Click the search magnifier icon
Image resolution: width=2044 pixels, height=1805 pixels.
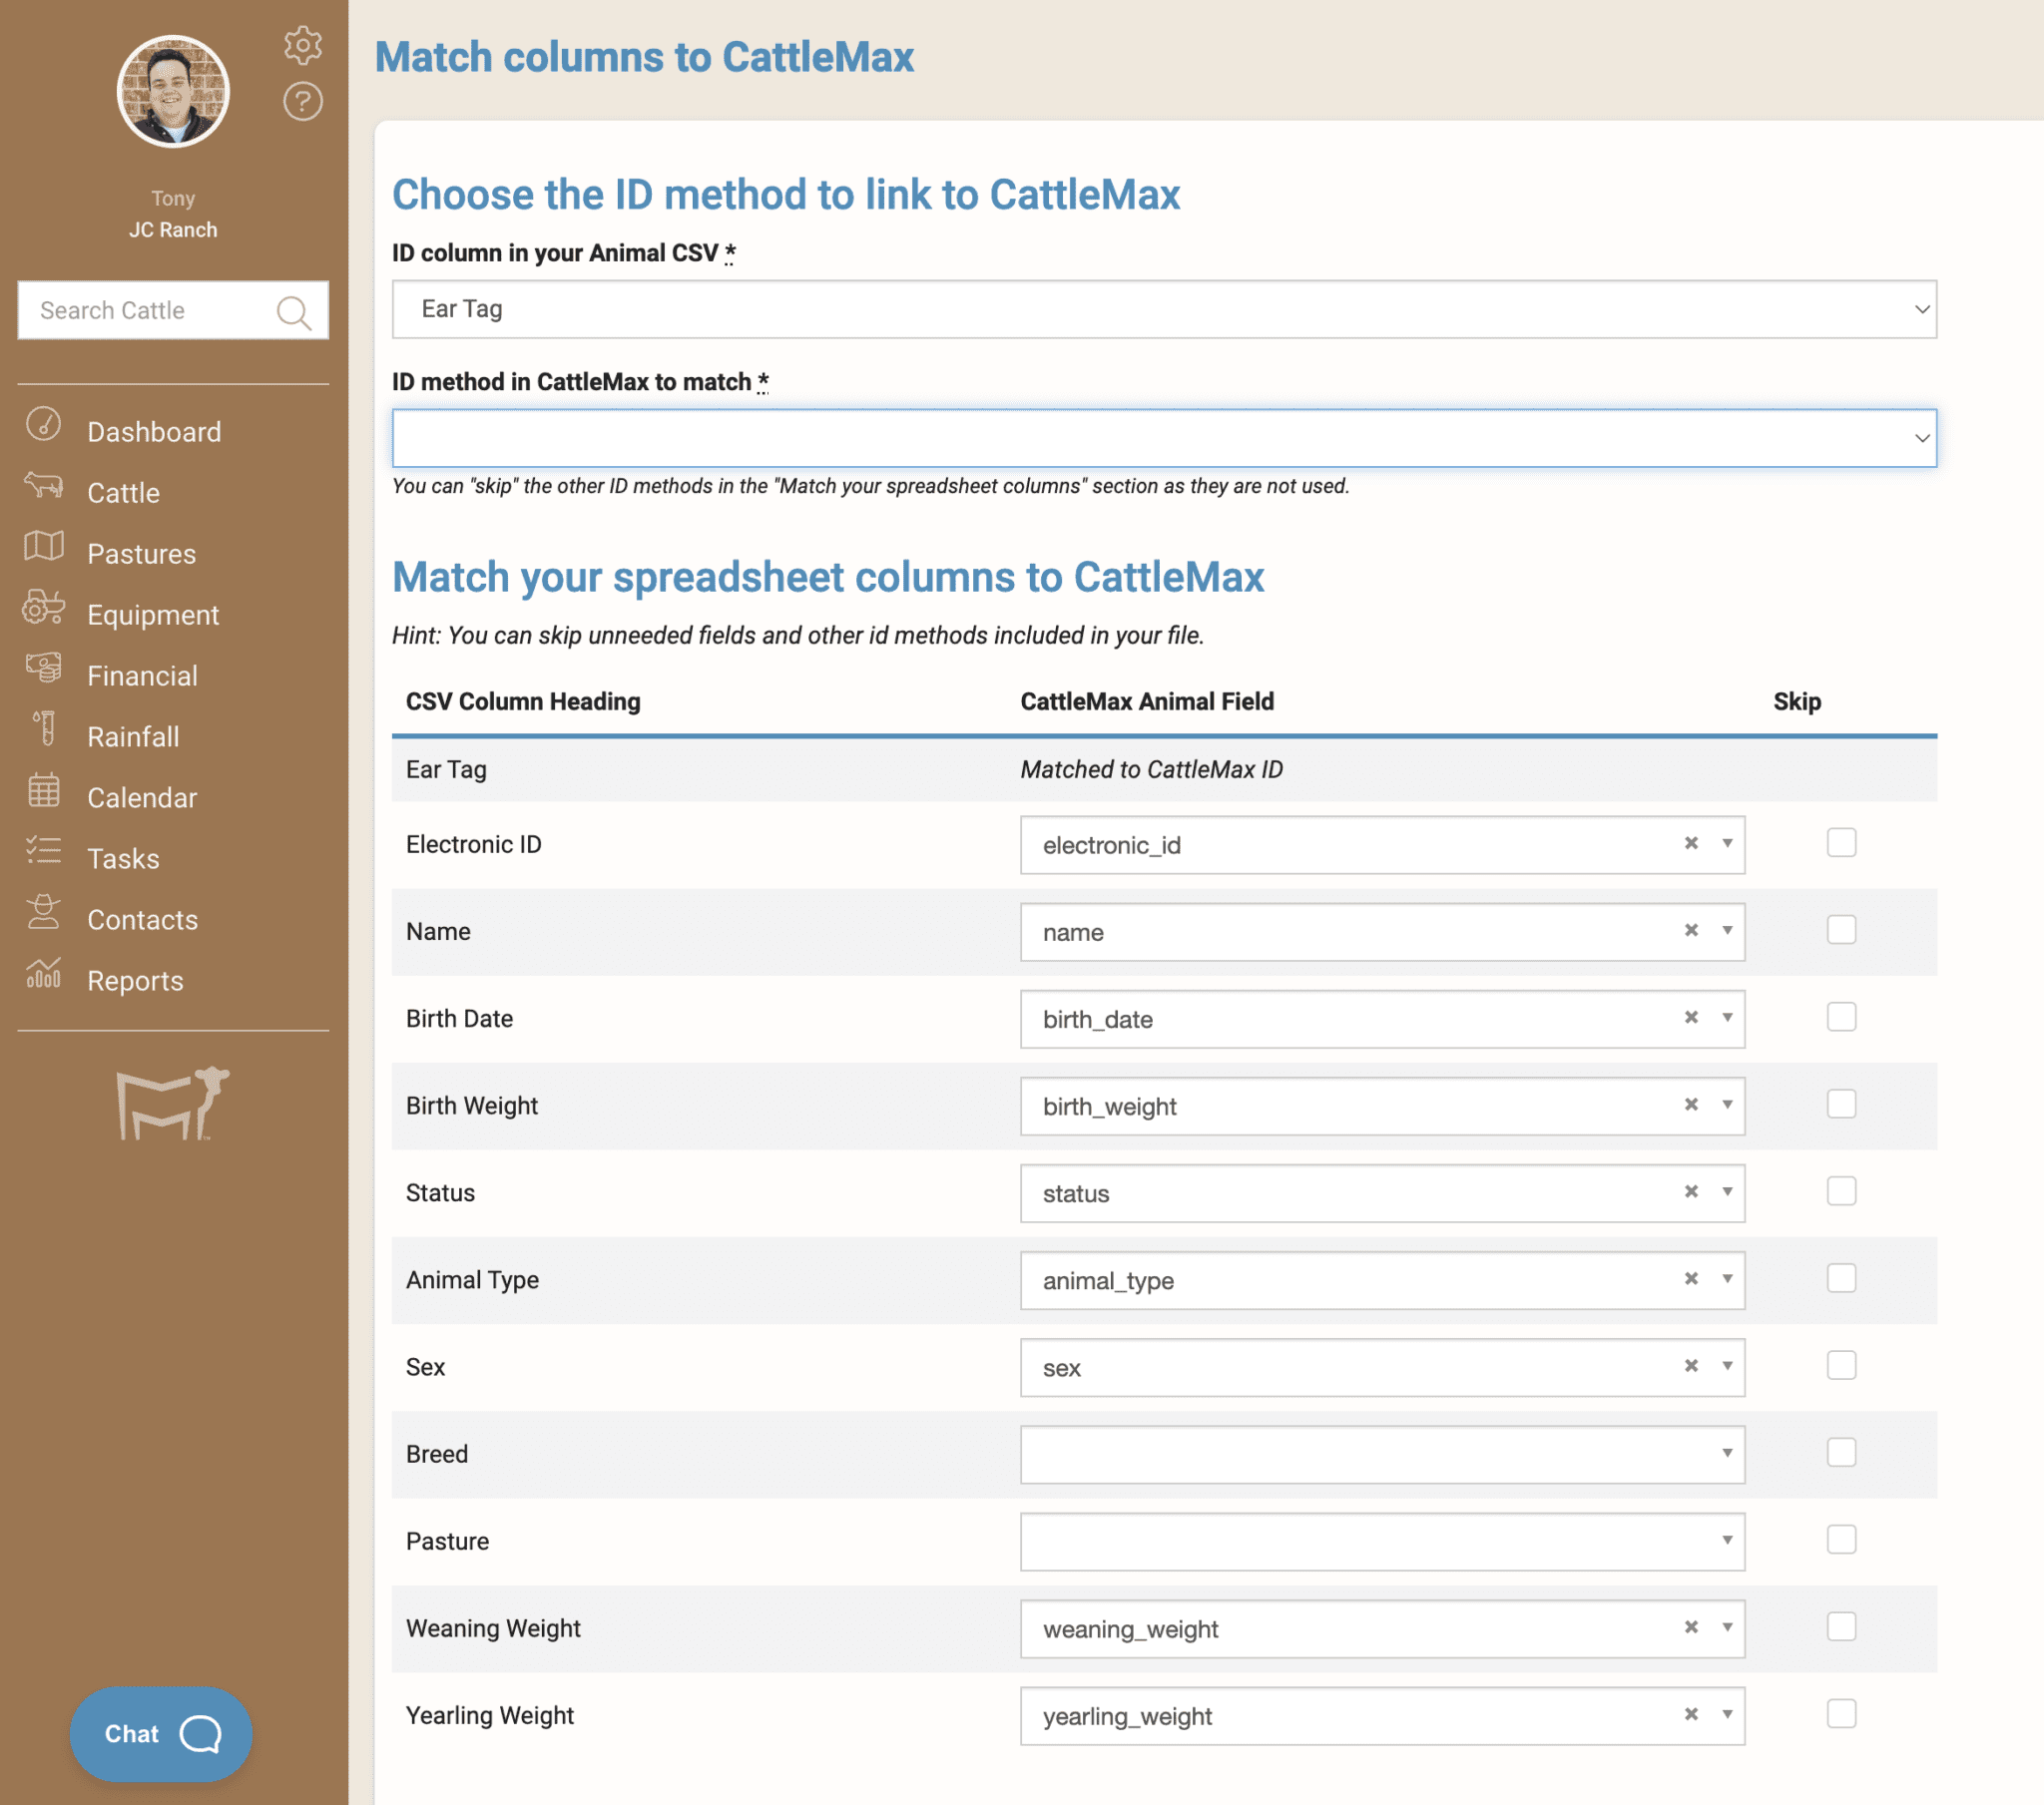point(293,312)
